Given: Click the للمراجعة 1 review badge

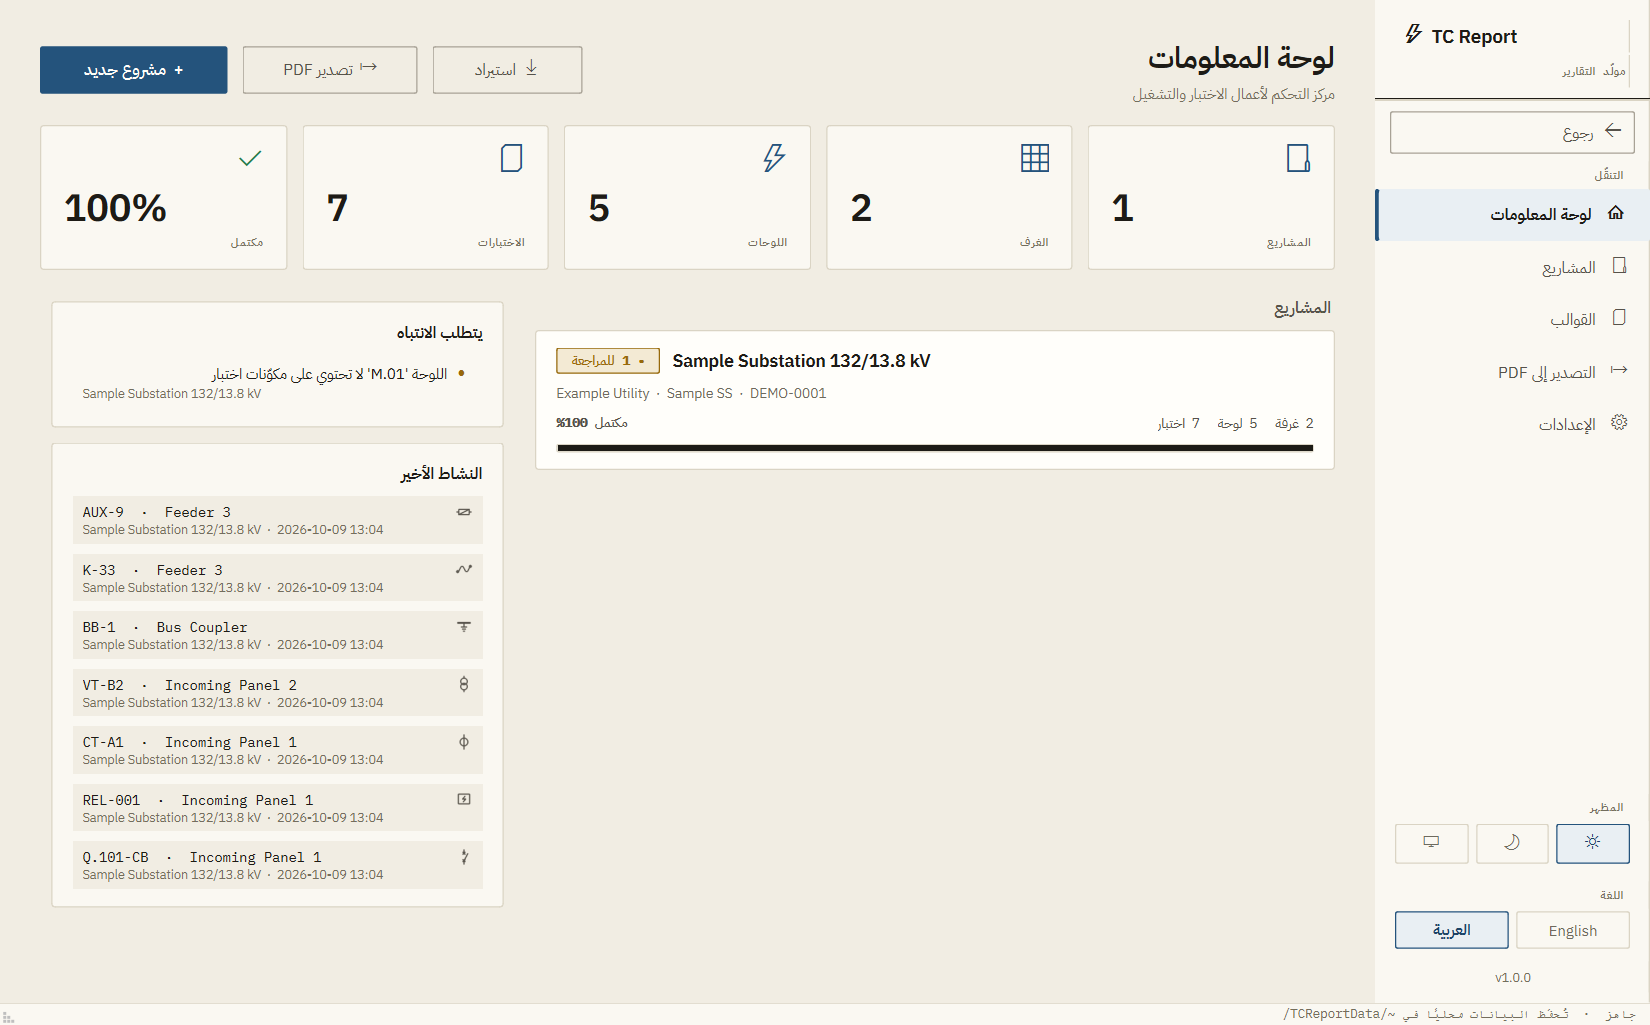Looking at the screenshot, I should 608,361.
